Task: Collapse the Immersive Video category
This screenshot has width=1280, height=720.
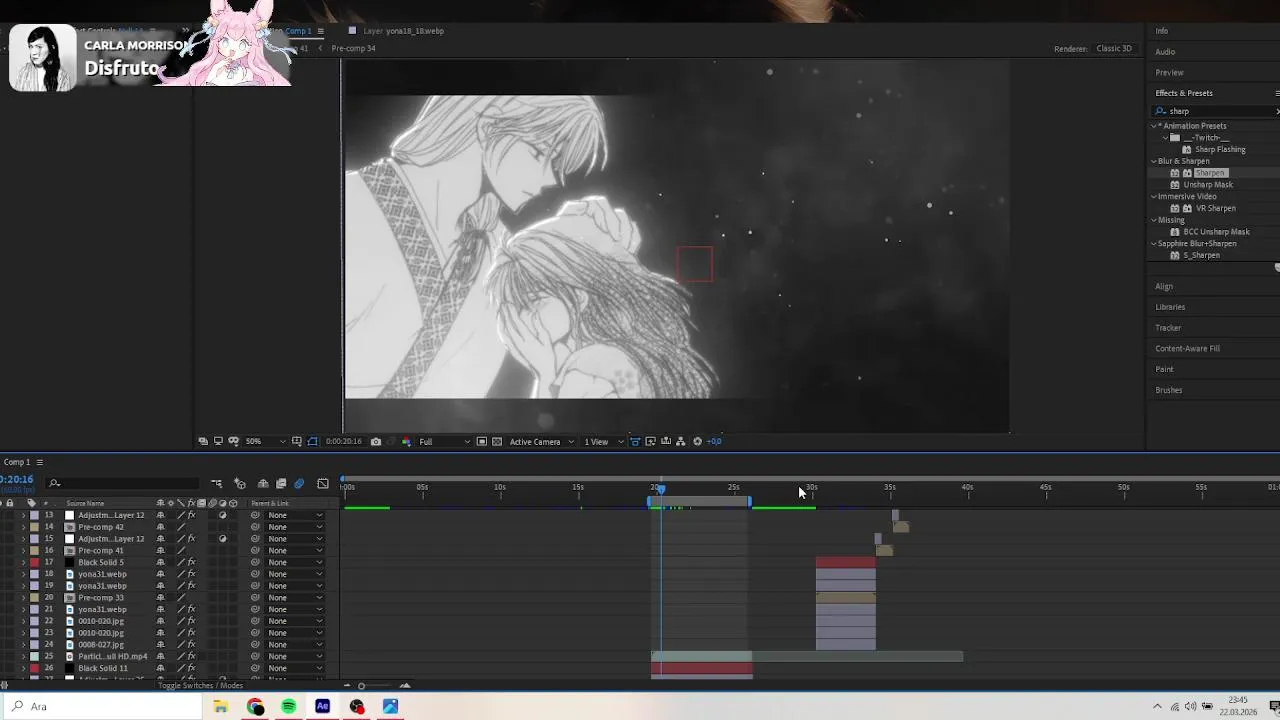Action: click(x=1154, y=197)
